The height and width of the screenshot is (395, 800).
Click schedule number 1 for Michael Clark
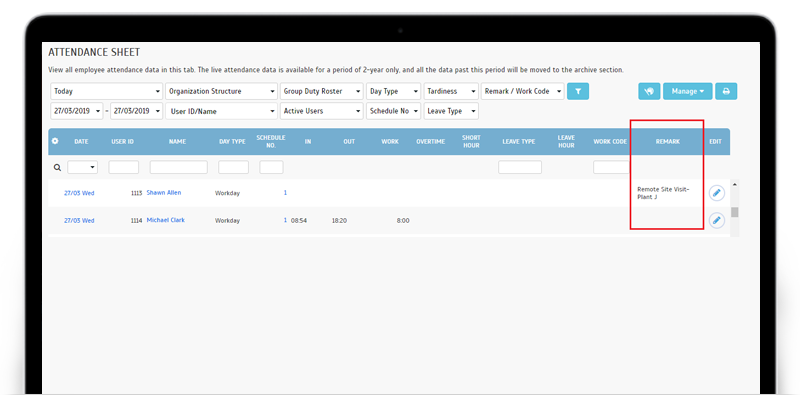click(285, 220)
